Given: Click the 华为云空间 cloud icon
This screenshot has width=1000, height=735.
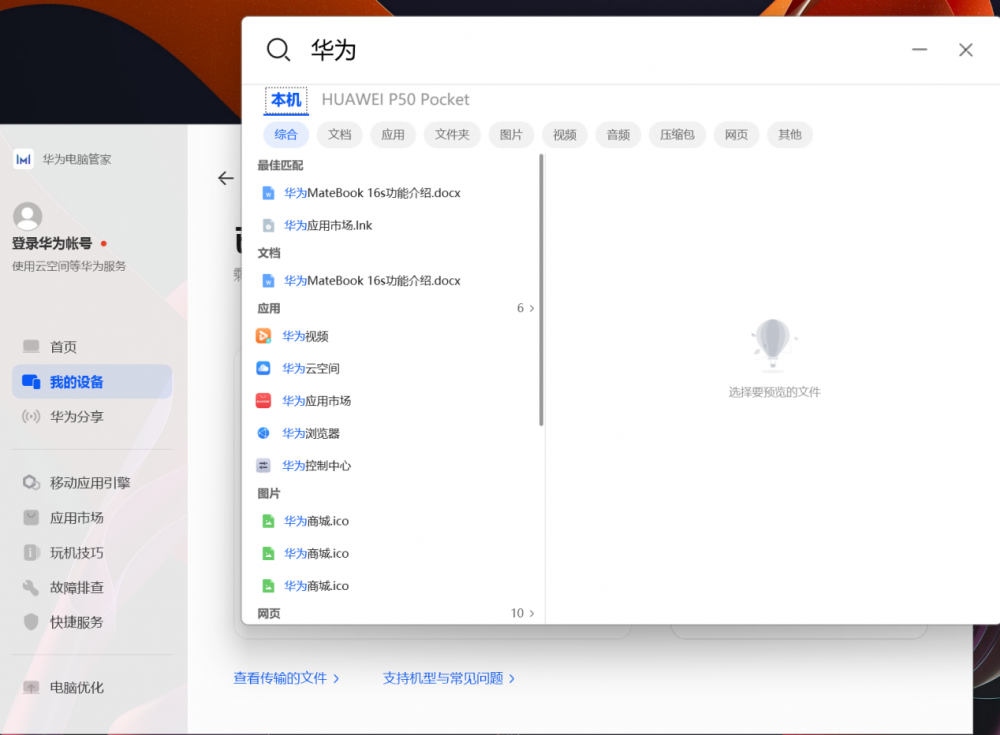Looking at the screenshot, I should point(263,368).
